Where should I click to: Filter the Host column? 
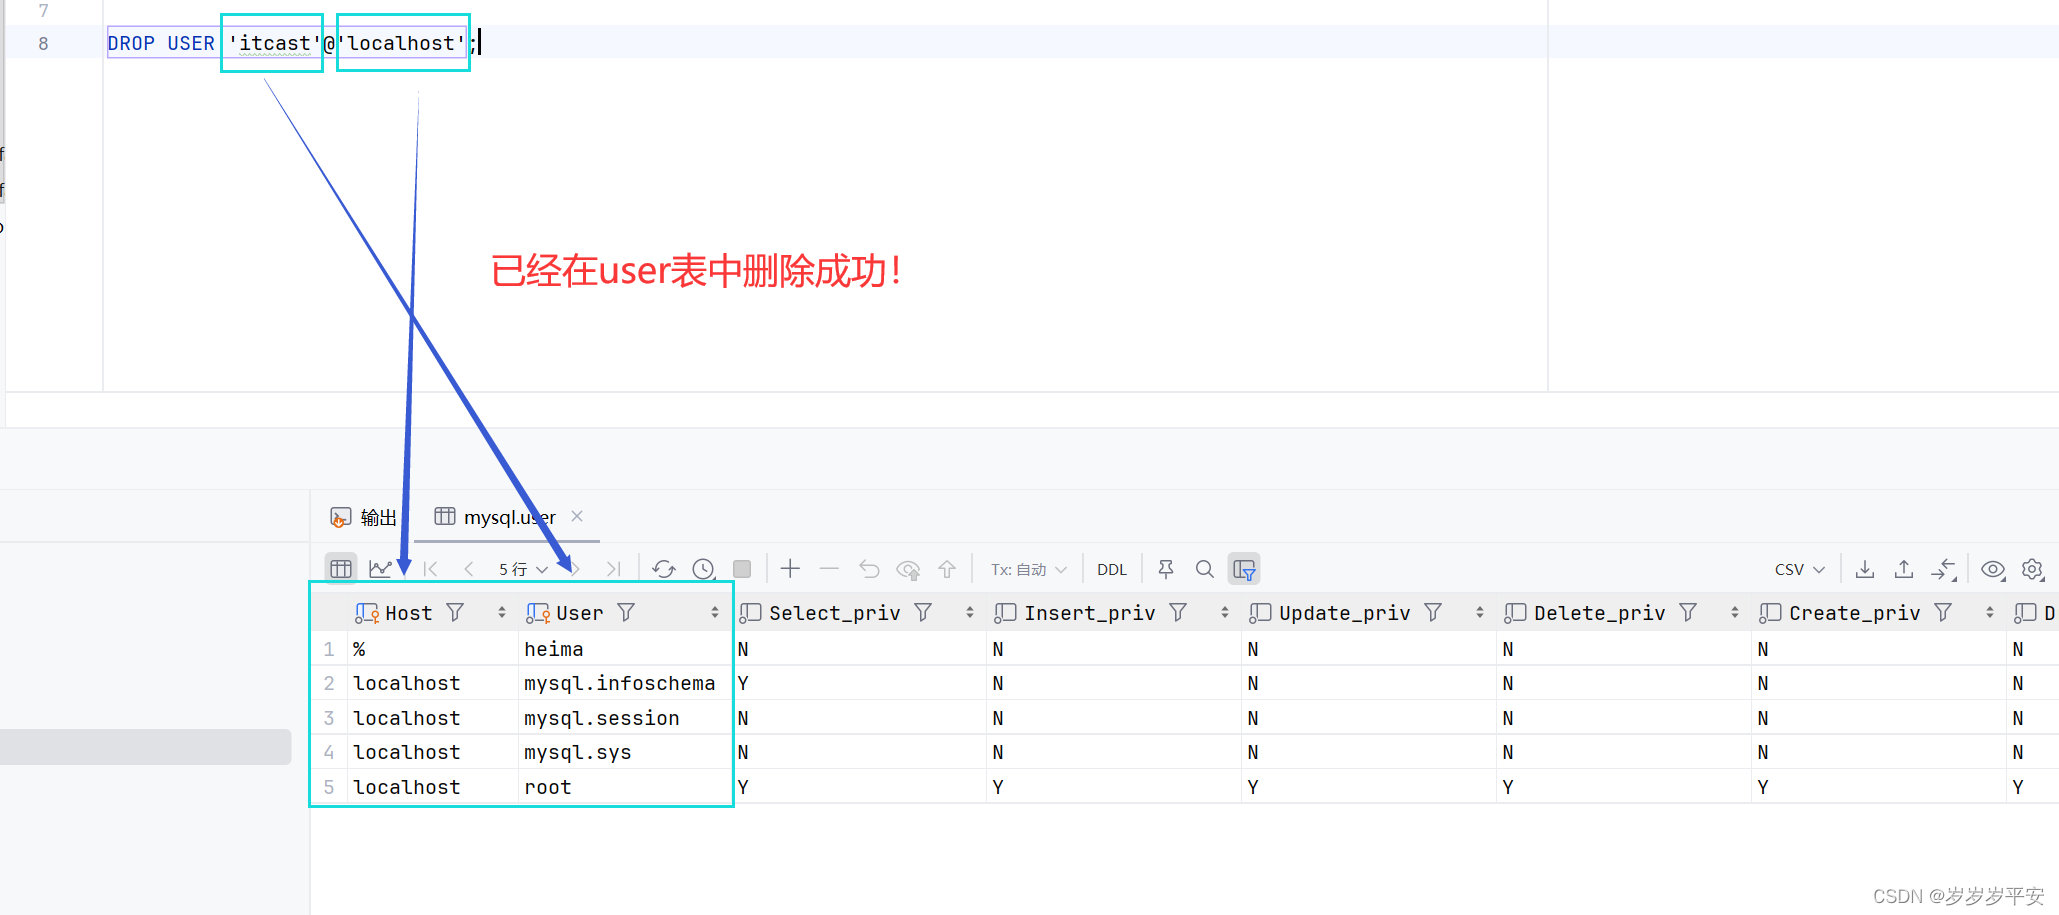pos(455,612)
